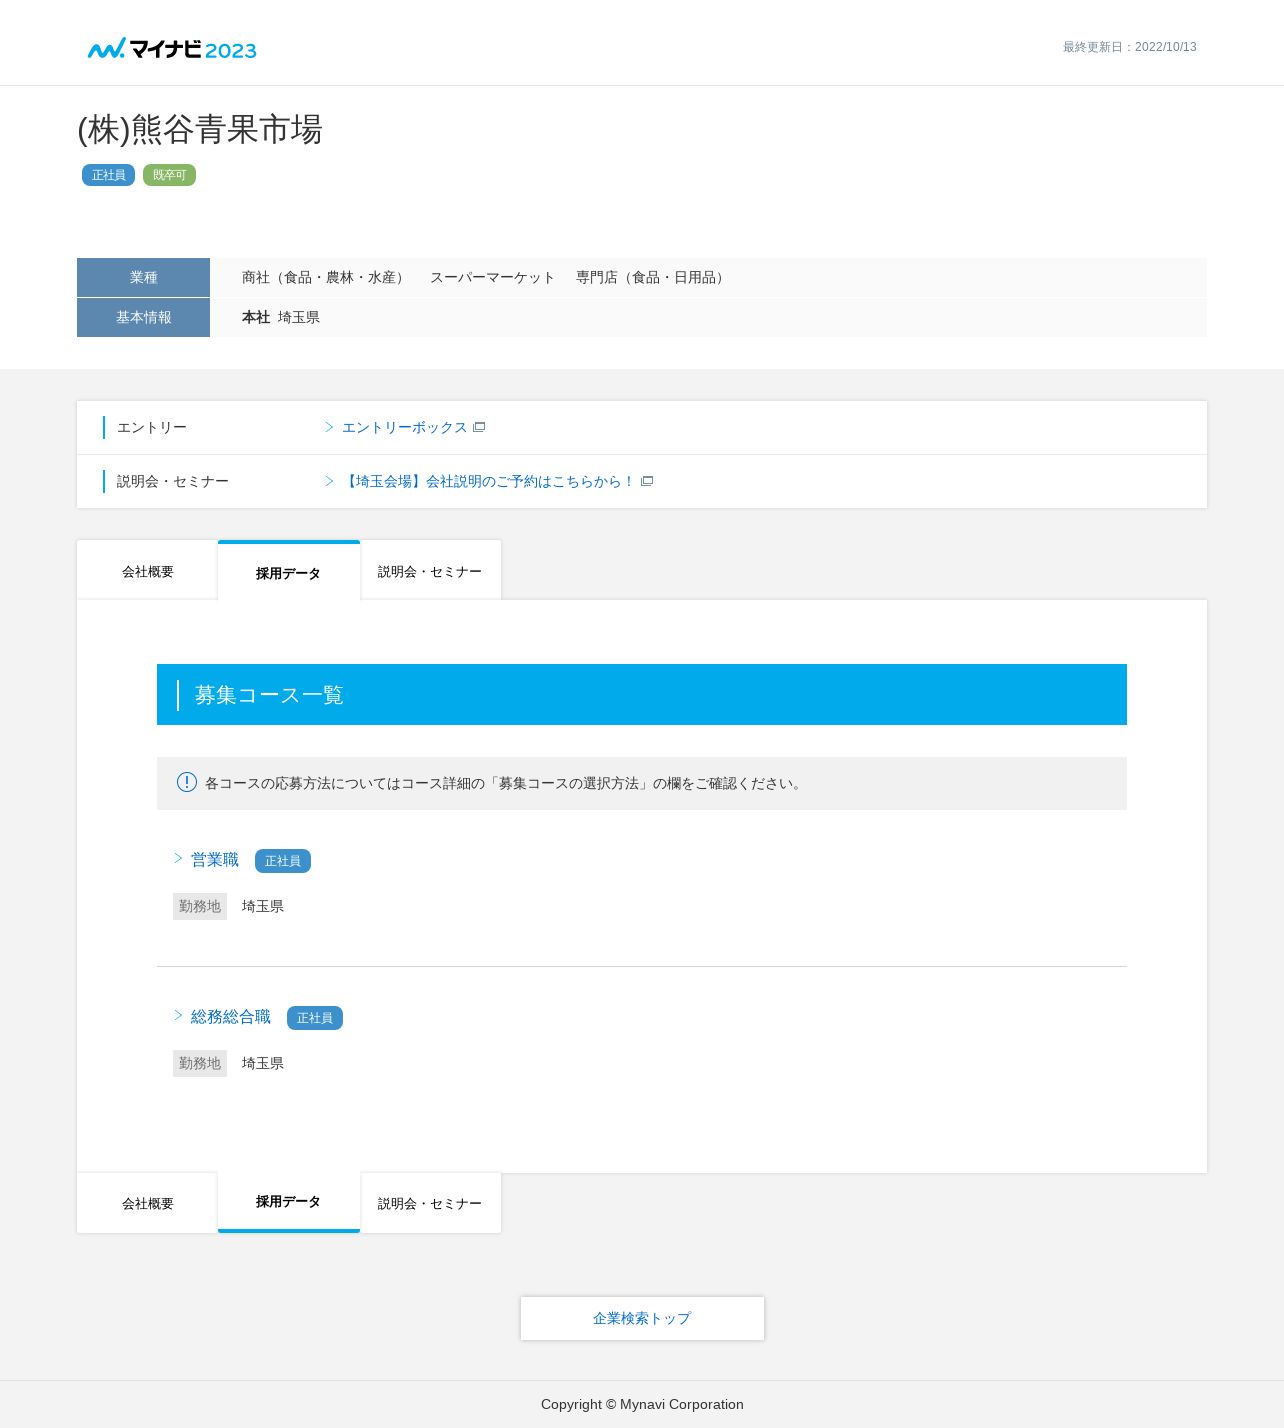Click the 正社員 badge next to 営業職

pos(283,861)
